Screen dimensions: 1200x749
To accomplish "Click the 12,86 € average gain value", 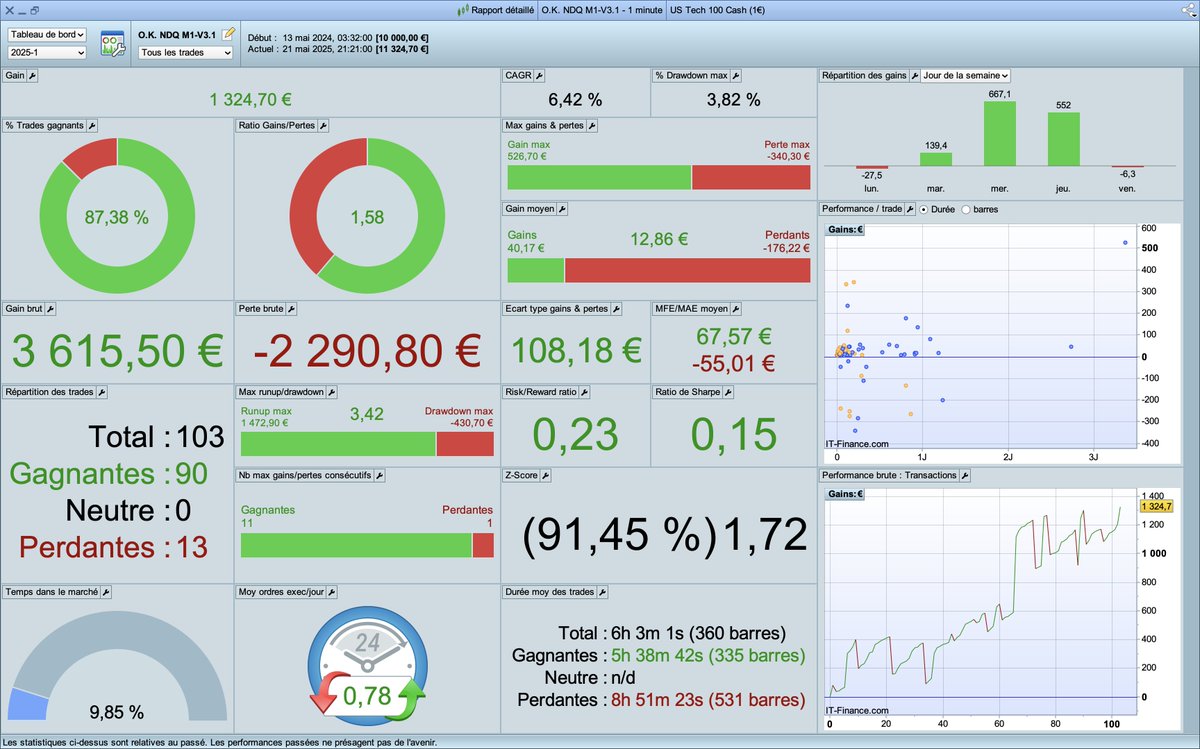I will tap(659, 239).
